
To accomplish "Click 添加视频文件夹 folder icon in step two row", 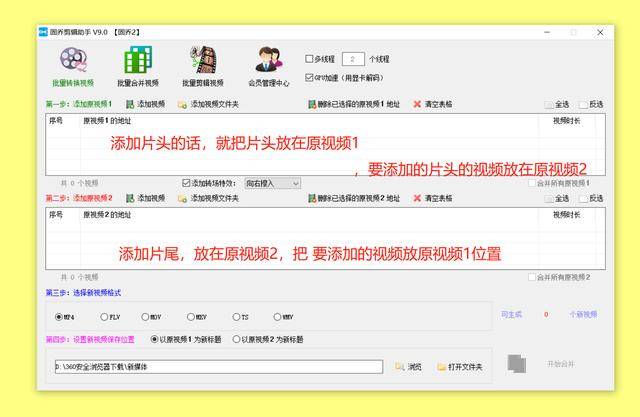I will click(x=182, y=199).
